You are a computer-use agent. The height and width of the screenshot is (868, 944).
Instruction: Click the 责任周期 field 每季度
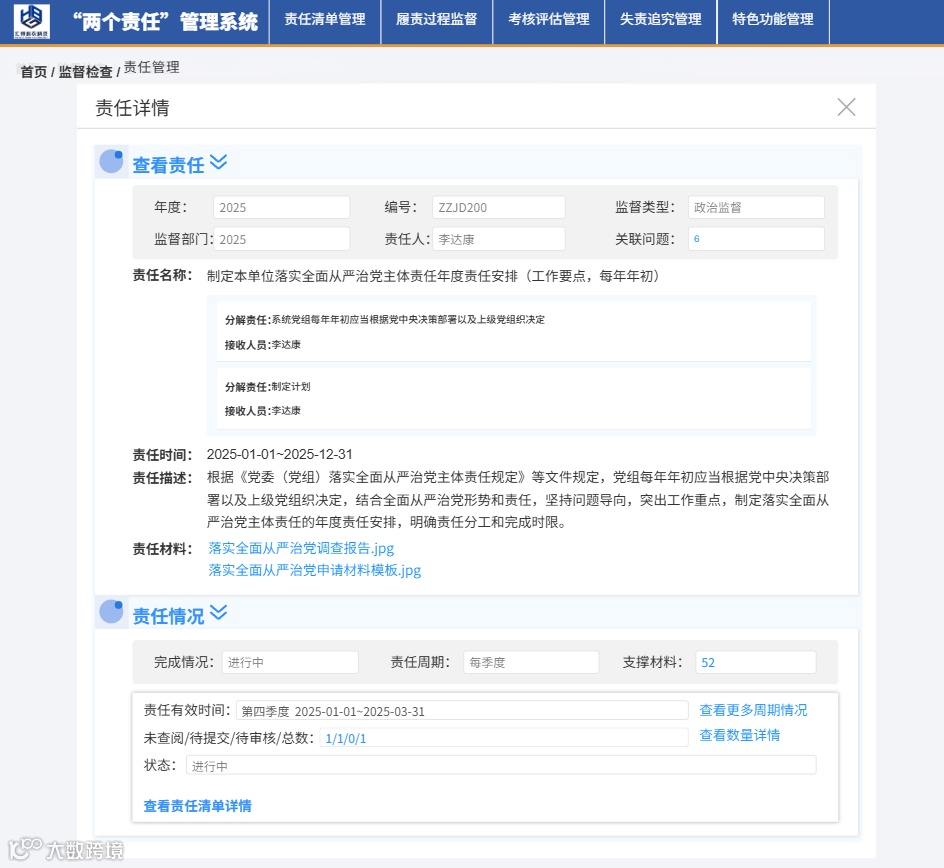(531, 663)
